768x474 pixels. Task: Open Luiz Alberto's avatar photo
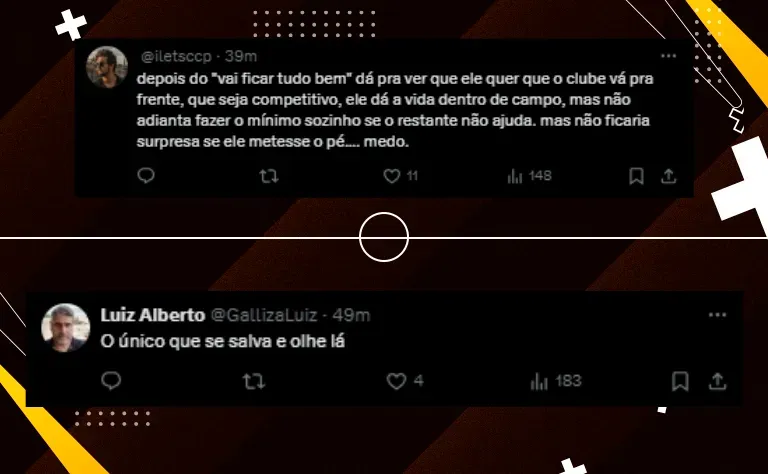[x=66, y=327]
